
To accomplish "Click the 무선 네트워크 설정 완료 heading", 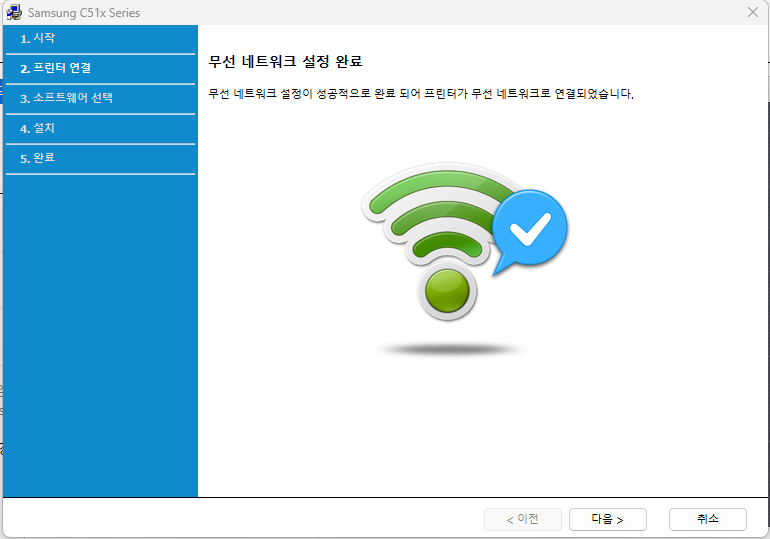I will pyautogui.click(x=285, y=61).
